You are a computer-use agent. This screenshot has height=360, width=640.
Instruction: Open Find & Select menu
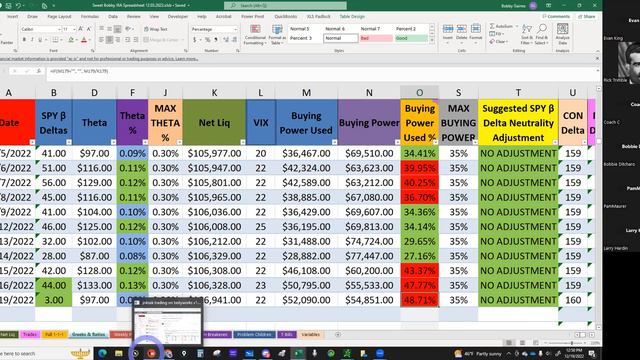(542, 34)
